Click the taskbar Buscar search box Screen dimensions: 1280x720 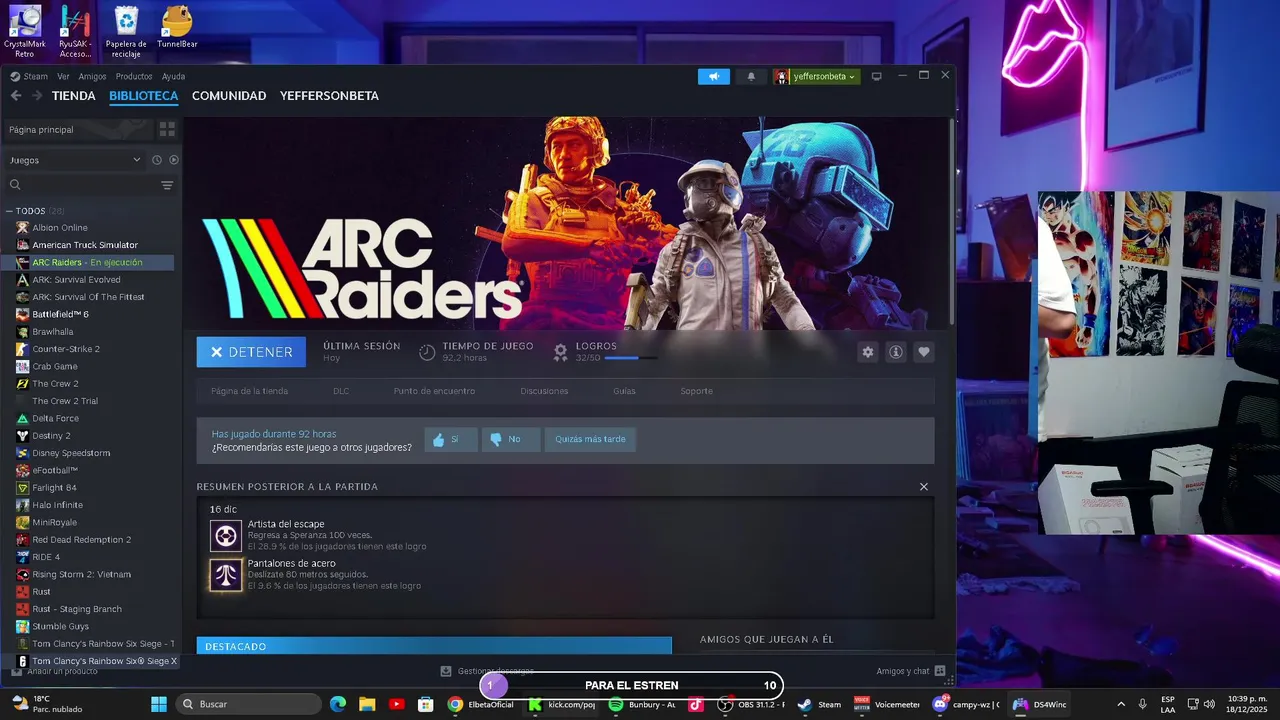(248, 704)
